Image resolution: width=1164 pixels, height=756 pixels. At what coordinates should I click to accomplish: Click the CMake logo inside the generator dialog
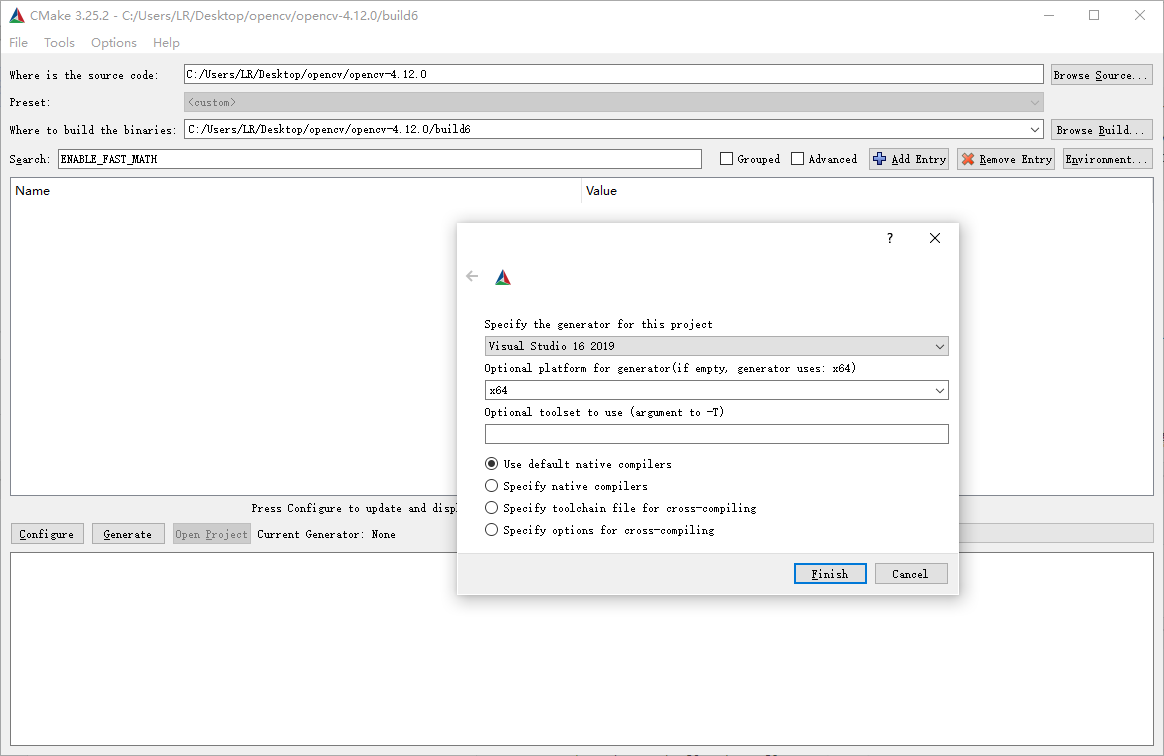(x=503, y=278)
